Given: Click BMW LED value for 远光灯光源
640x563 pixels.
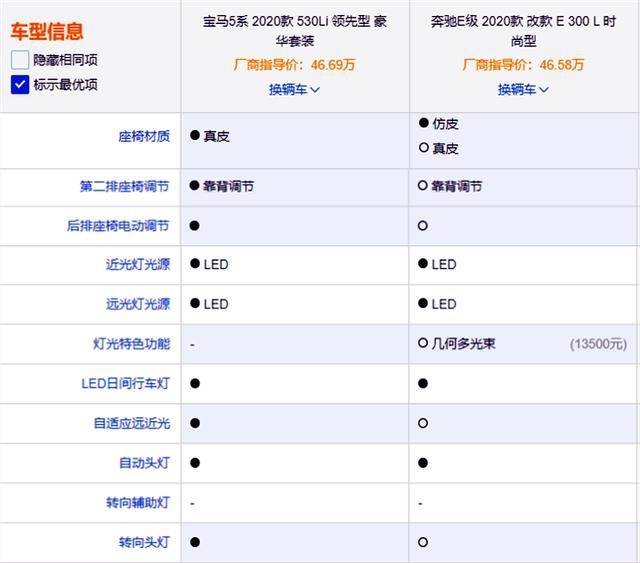Looking at the screenshot, I should [216, 304].
